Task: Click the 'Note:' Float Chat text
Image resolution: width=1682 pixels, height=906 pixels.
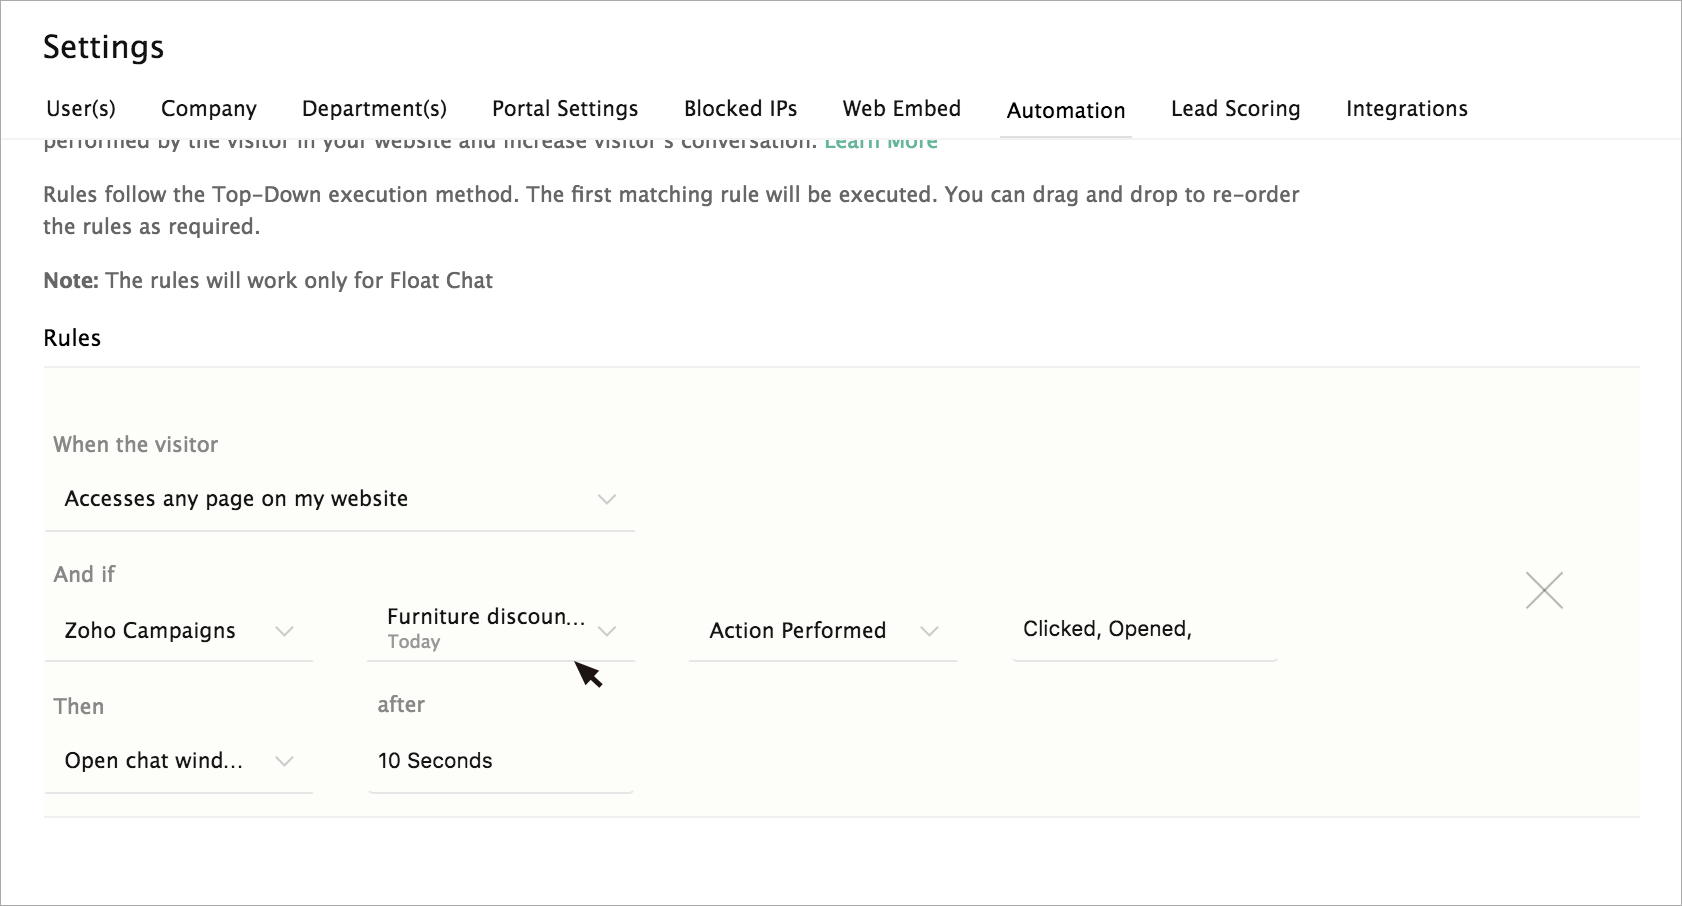Action: [268, 281]
